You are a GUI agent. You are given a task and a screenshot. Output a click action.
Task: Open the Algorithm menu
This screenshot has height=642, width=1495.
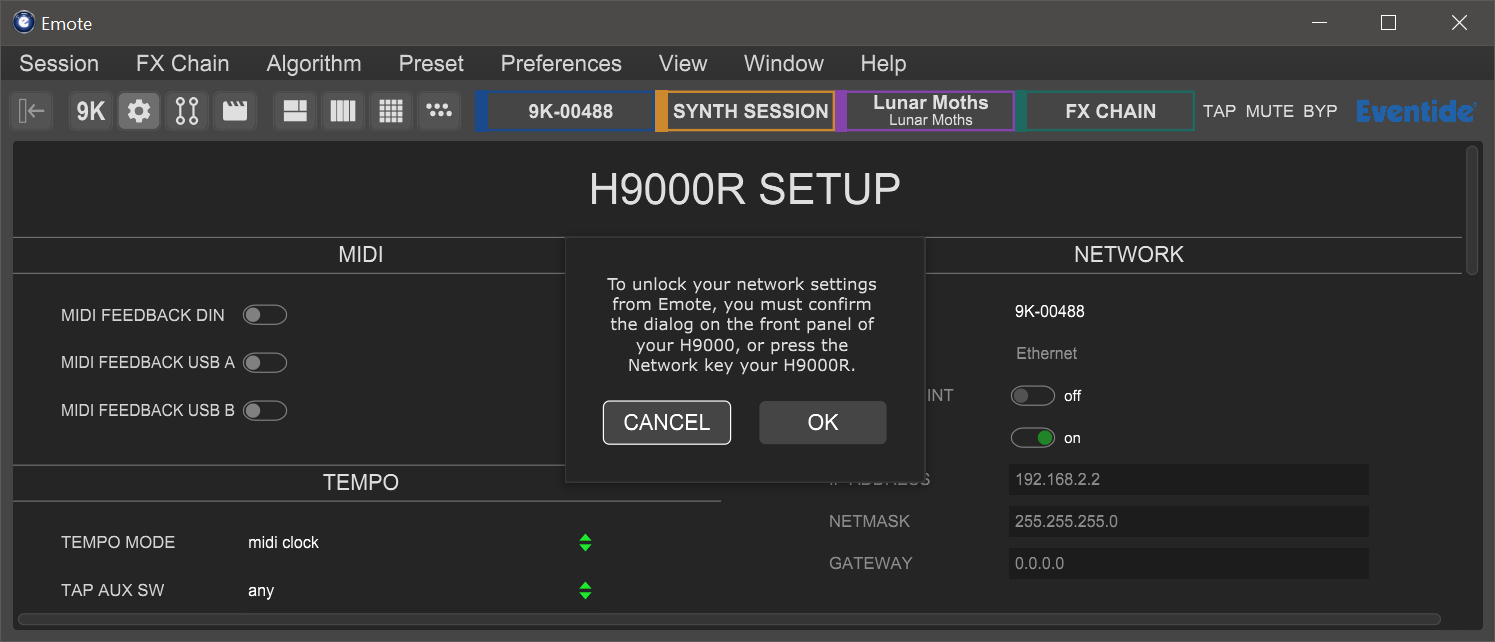coord(314,64)
